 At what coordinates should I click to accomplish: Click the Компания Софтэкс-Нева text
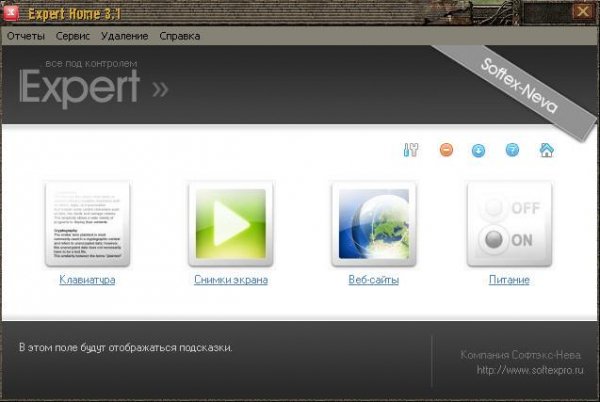pyautogui.click(x=521, y=355)
